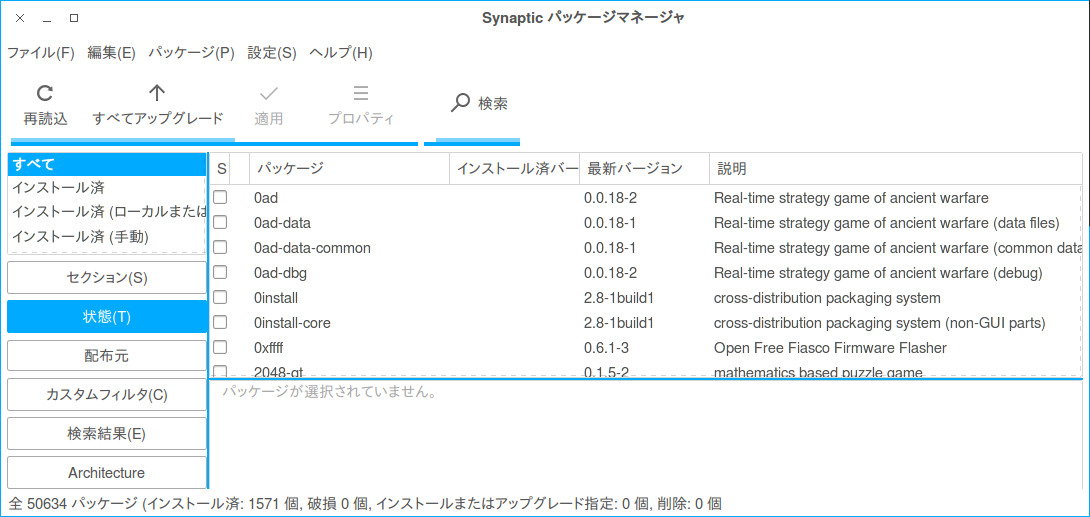Sort by 最新バージョン column header
The image size is (1090, 517).
644,169
